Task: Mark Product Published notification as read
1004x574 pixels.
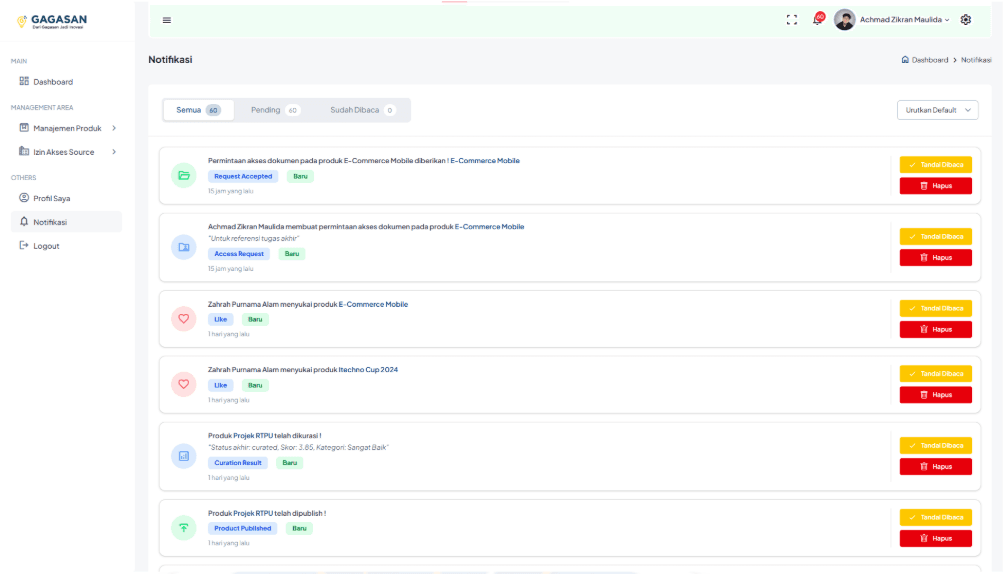Action: point(935,517)
